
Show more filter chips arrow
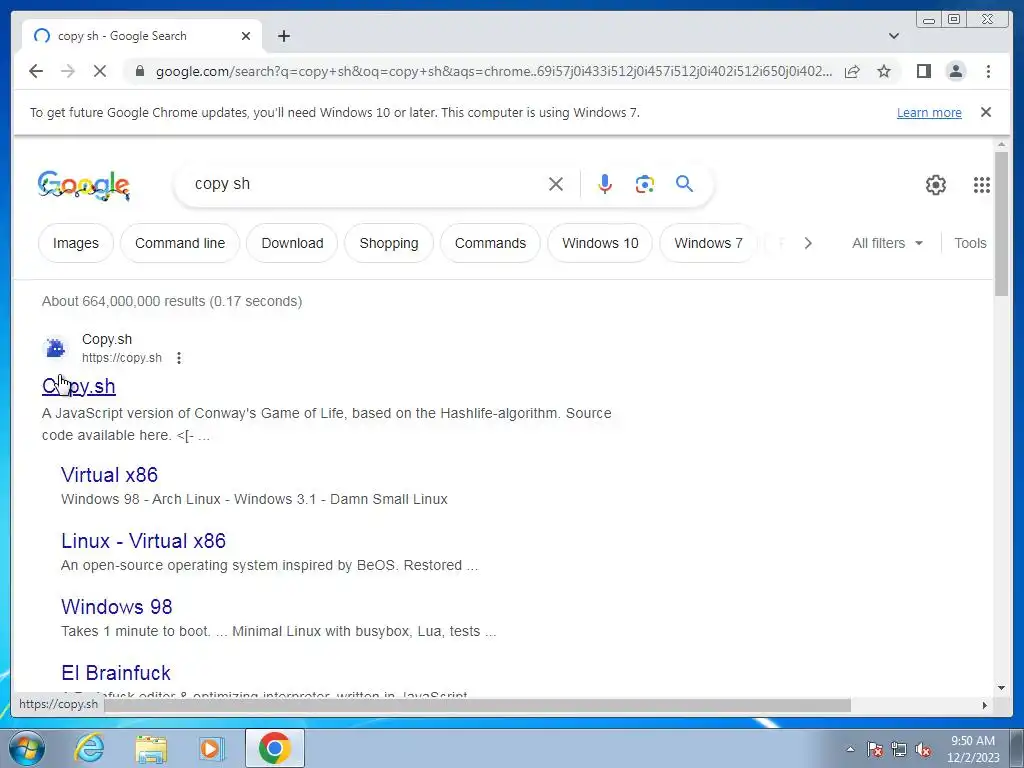point(808,243)
